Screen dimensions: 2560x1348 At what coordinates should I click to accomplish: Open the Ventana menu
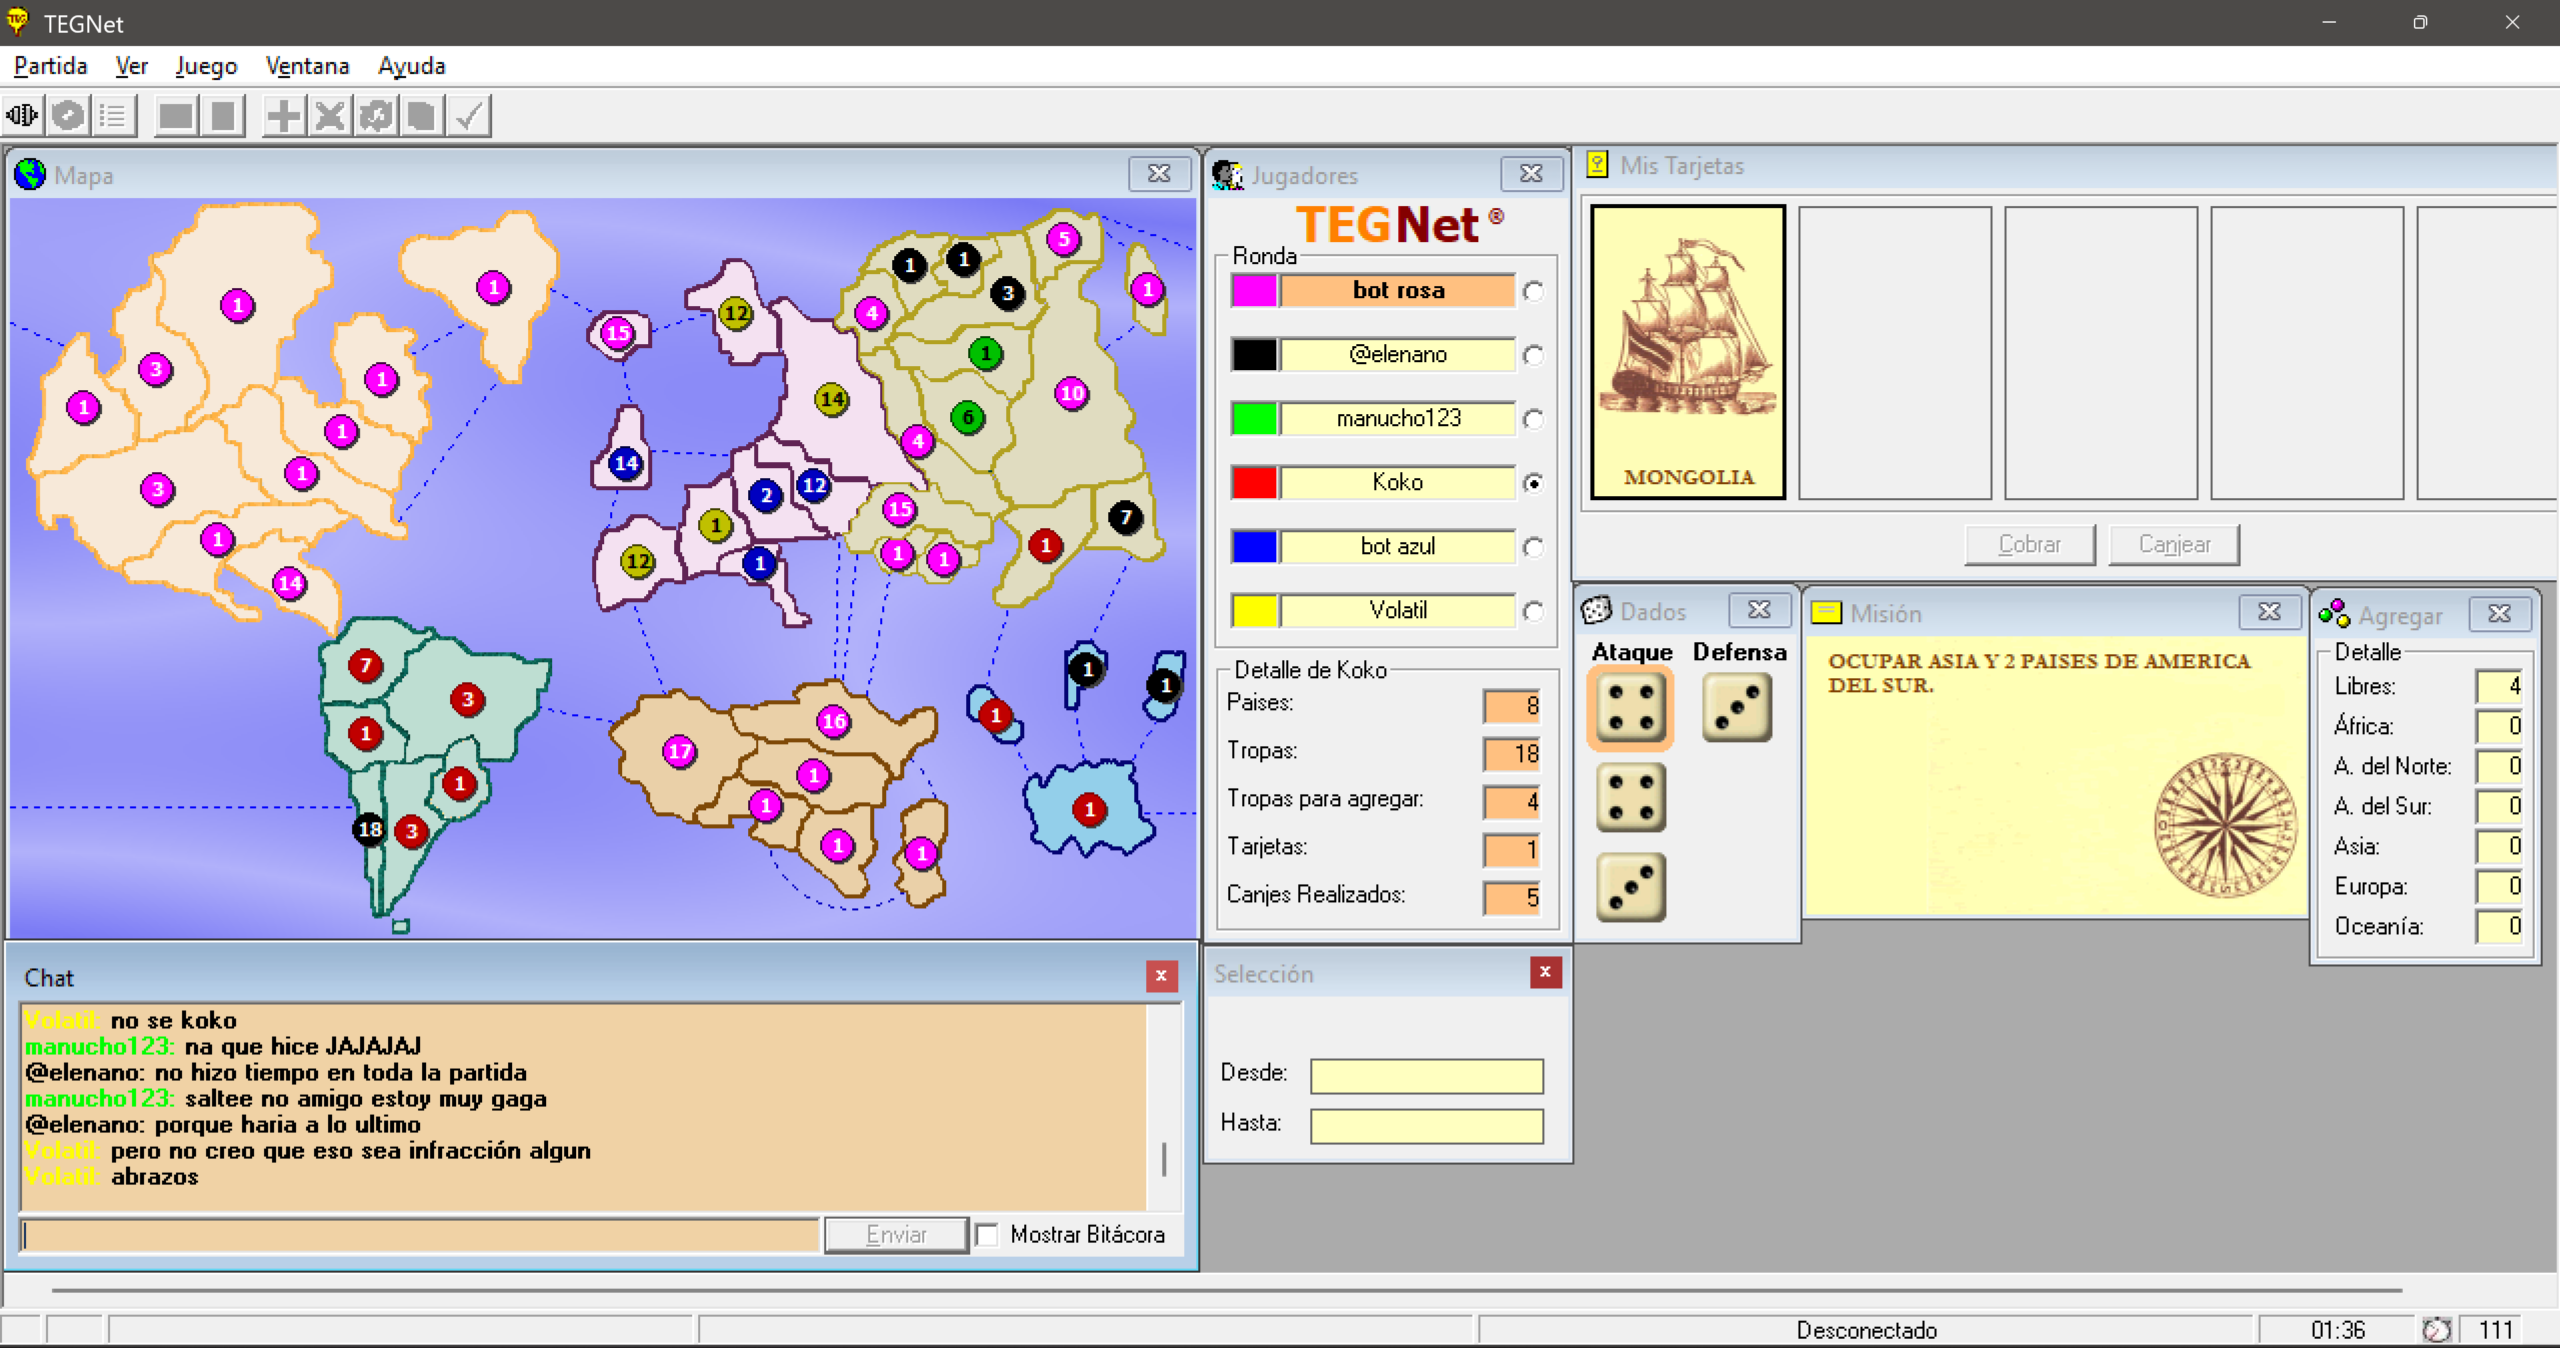click(307, 66)
